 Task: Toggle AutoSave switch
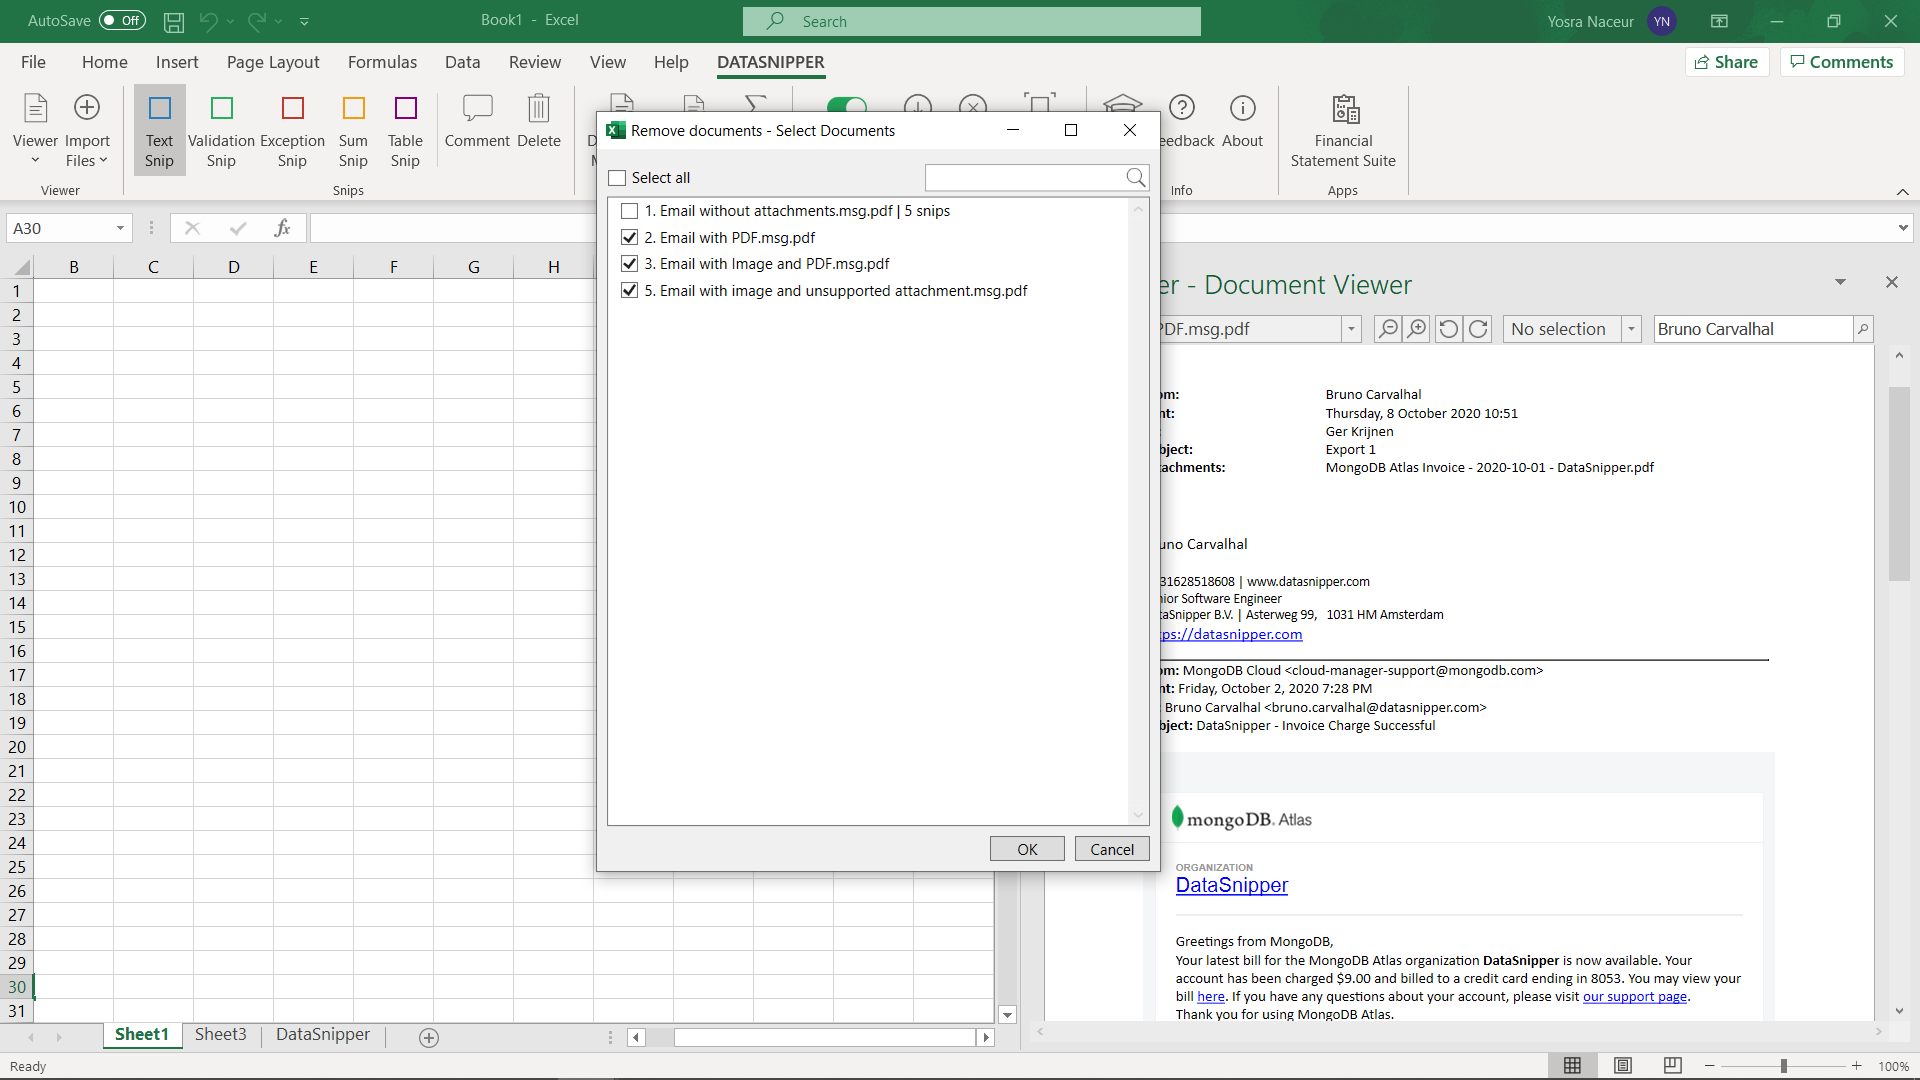(x=122, y=20)
